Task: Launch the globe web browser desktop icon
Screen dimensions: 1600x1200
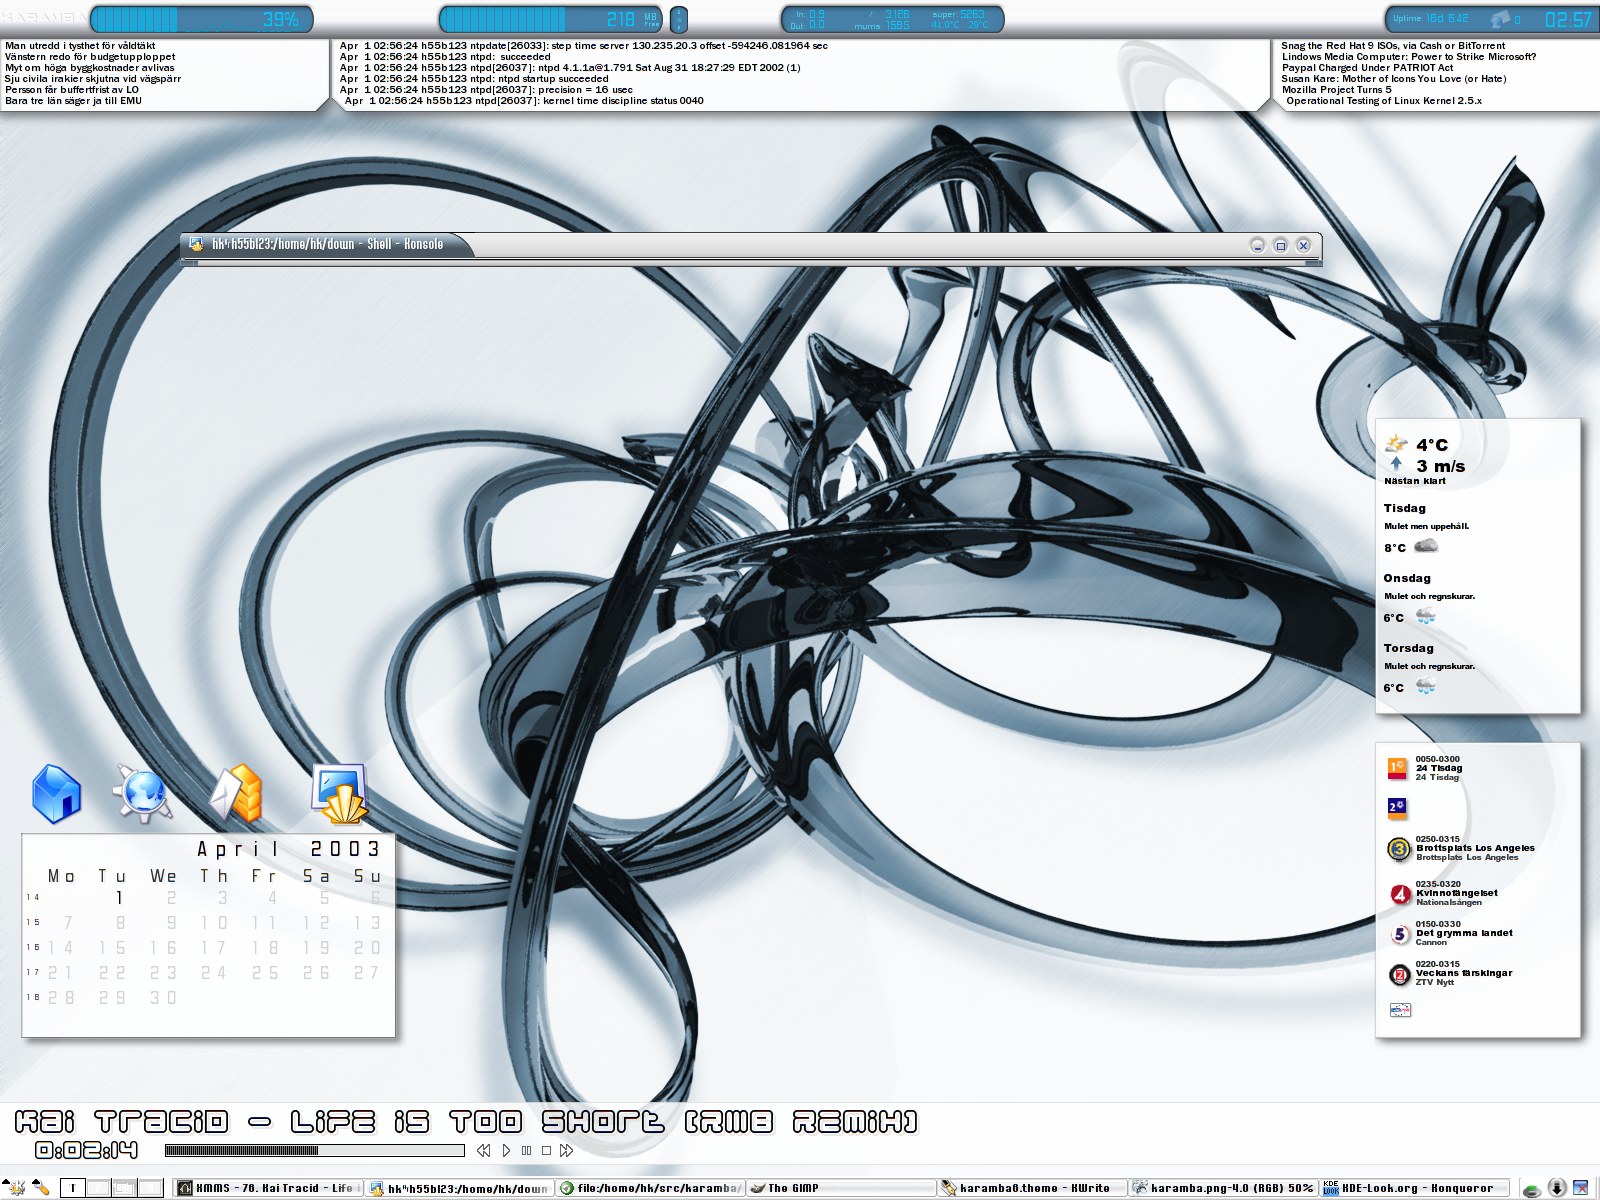Action: pyautogui.click(x=143, y=794)
